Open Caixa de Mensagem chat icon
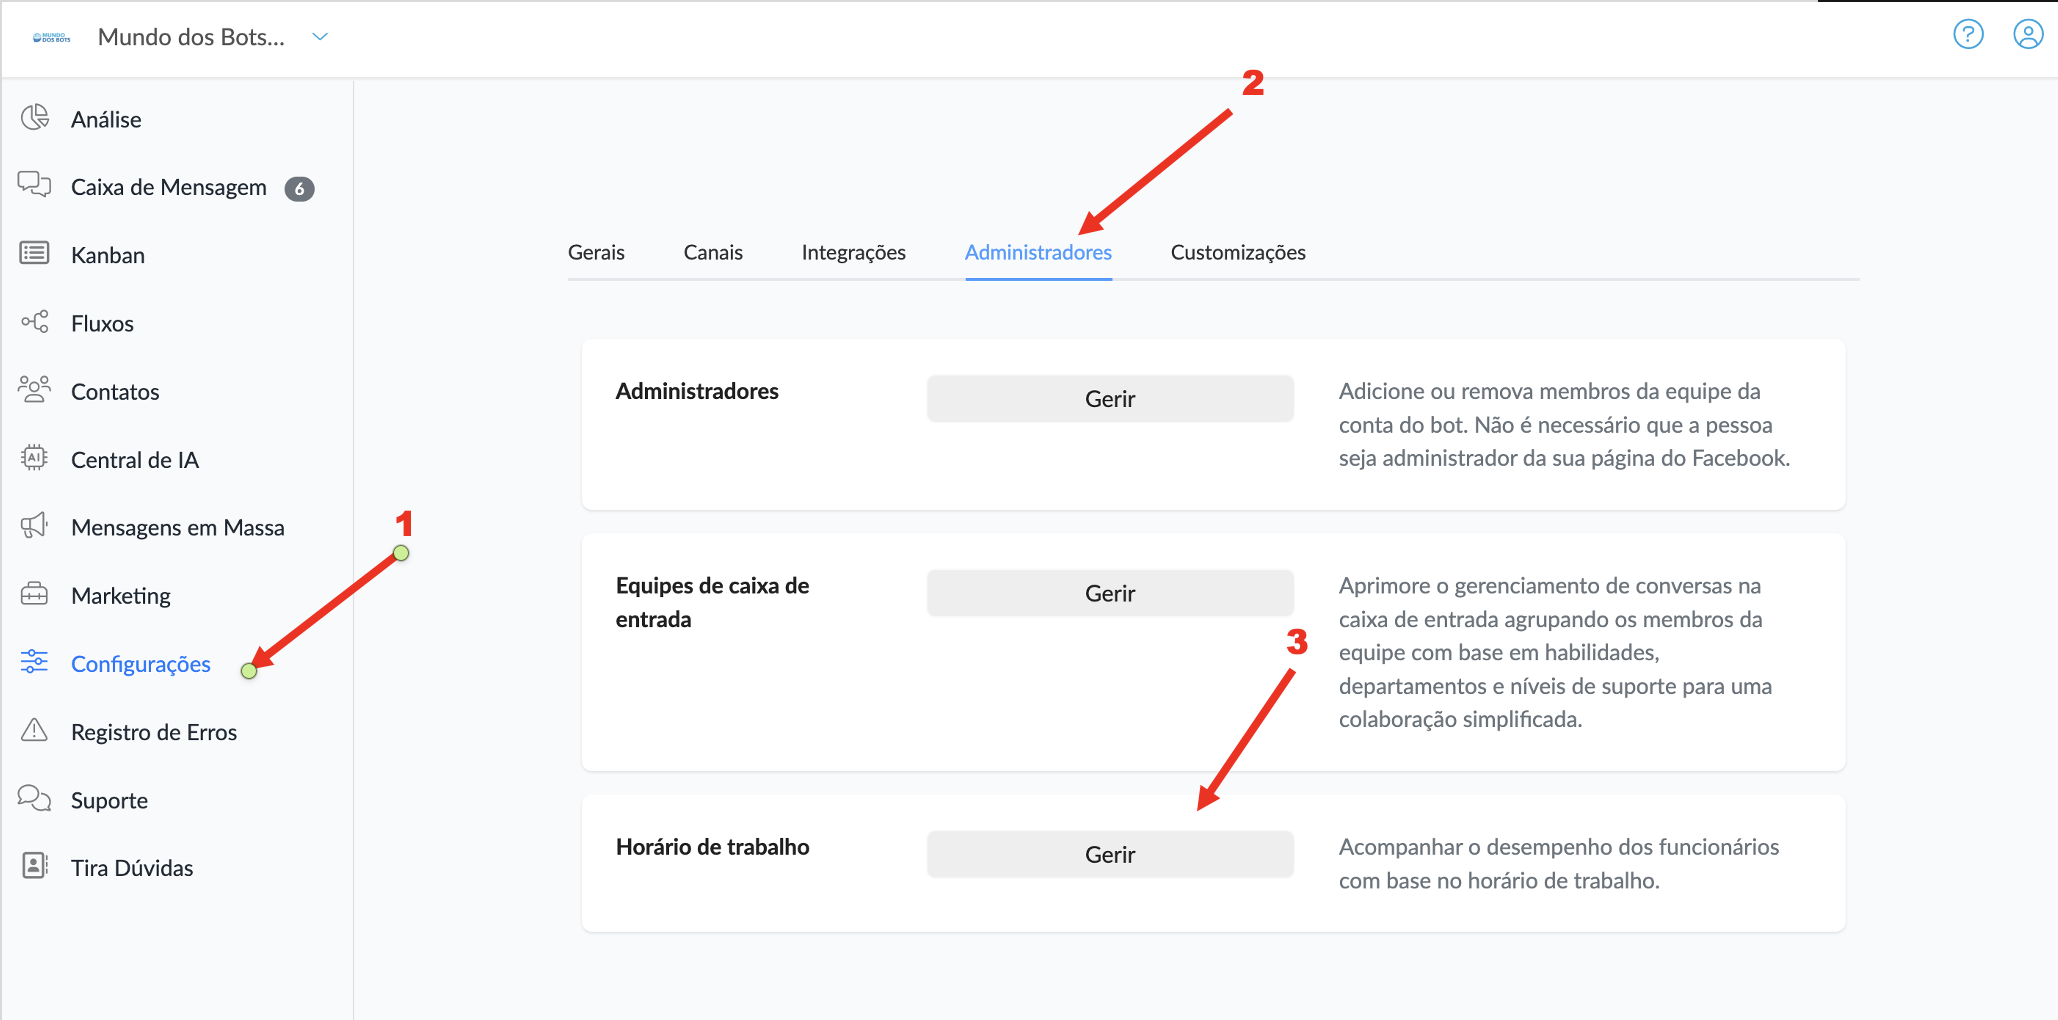 coord(34,185)
